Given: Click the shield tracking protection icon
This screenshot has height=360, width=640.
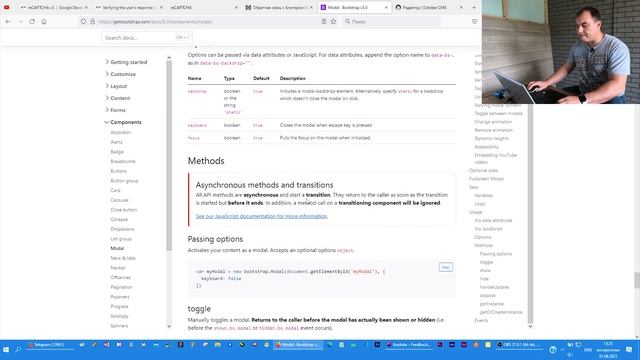Looking at the screenshot, I should pyautogui.click(x=83, y=21).
